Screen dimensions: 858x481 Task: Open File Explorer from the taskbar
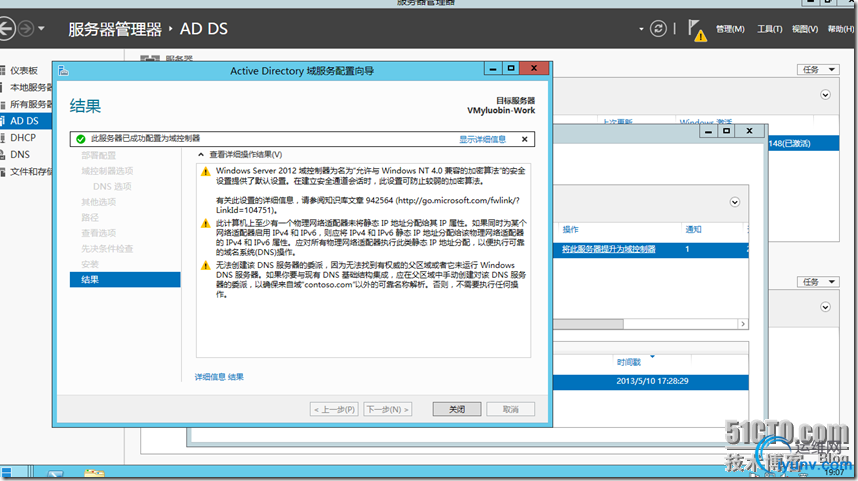pos(94,474)
